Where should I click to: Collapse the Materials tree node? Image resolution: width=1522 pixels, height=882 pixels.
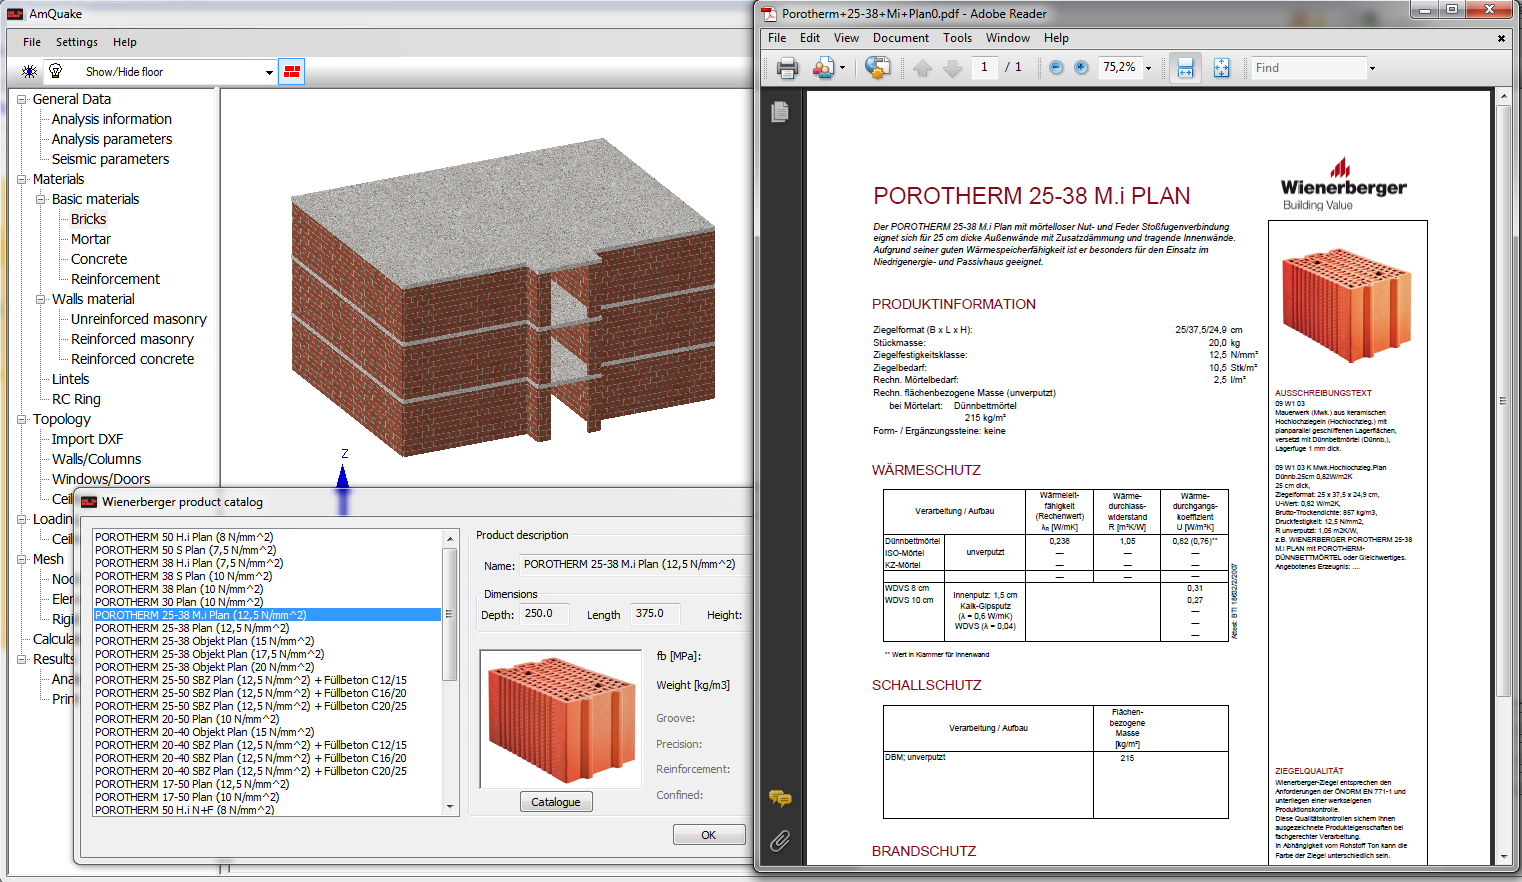coord(22,179)
